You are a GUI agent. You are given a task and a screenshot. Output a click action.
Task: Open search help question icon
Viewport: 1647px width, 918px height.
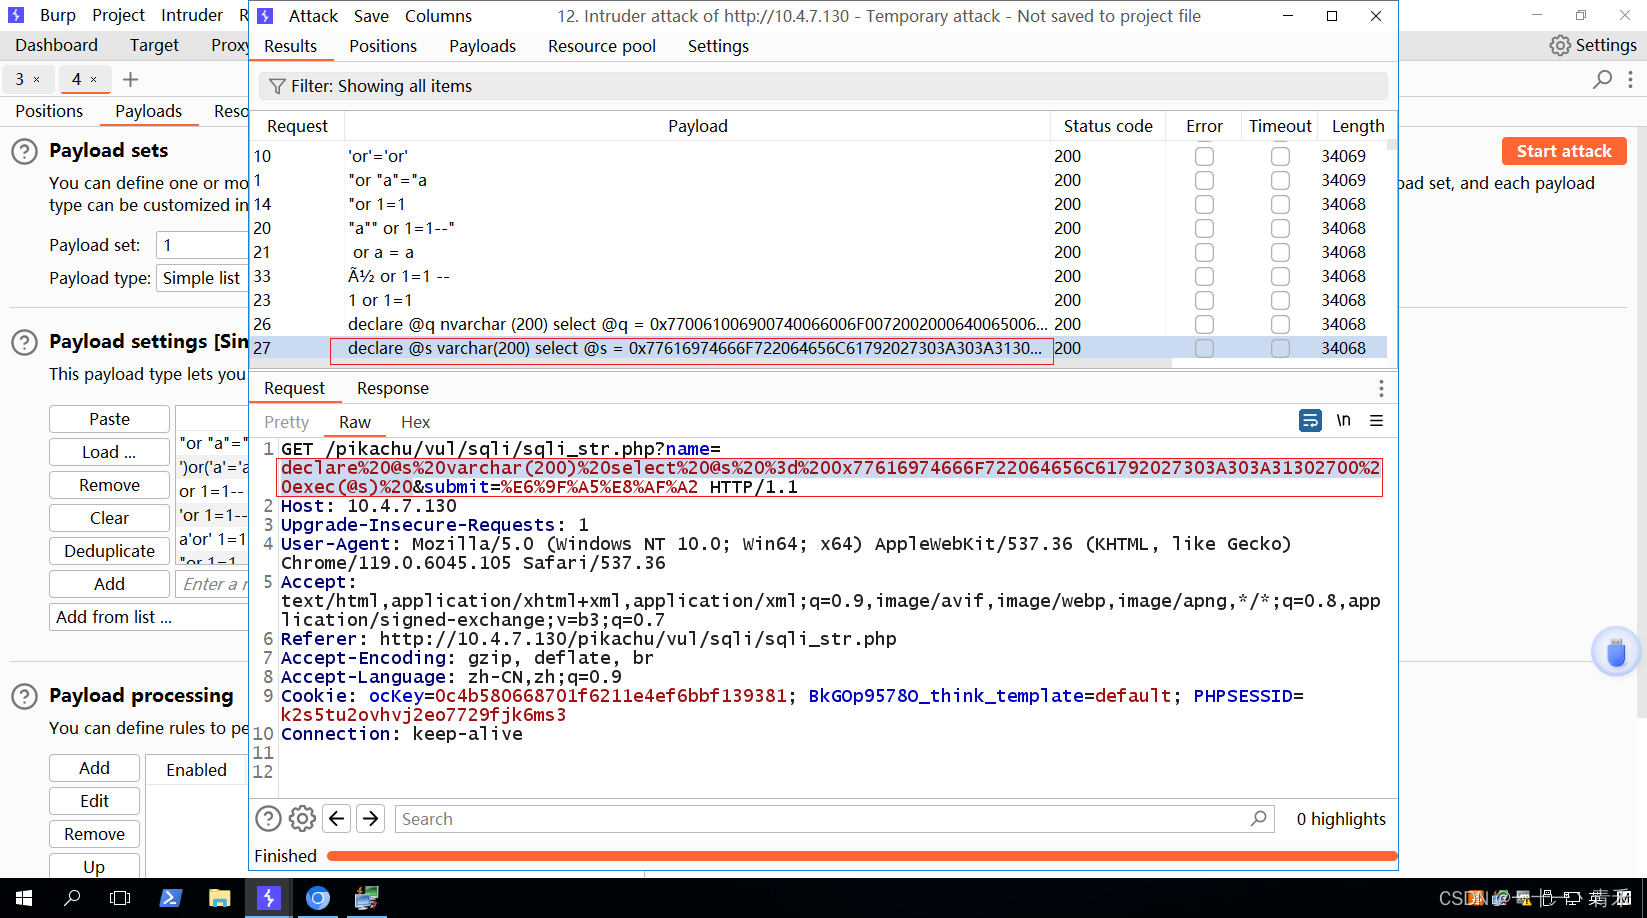coord(268,819)
